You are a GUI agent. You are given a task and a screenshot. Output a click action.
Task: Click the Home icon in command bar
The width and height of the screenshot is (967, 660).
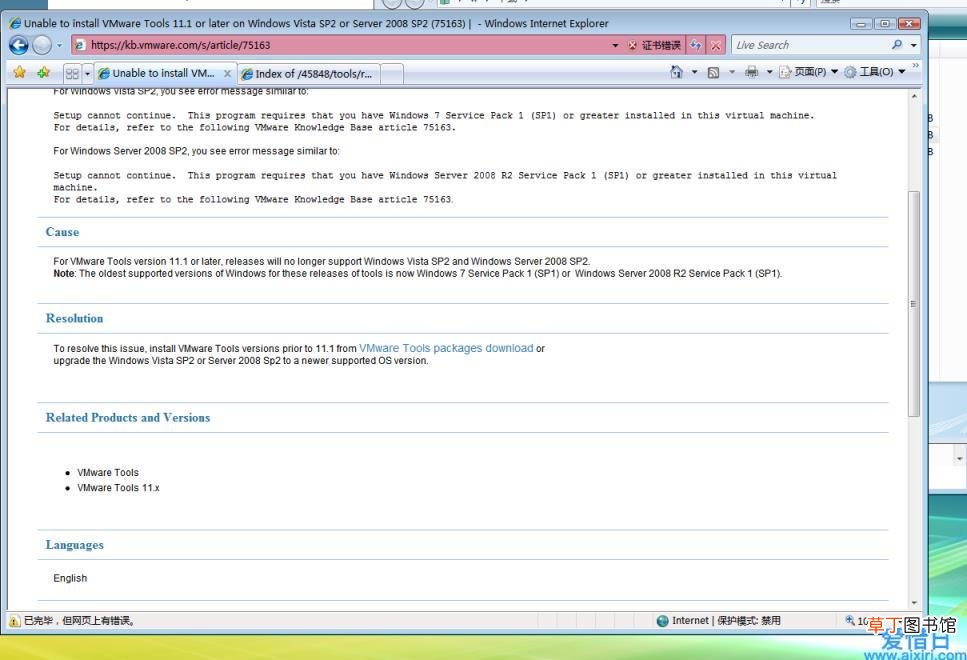pyautogui.click(x=677, y=72)
